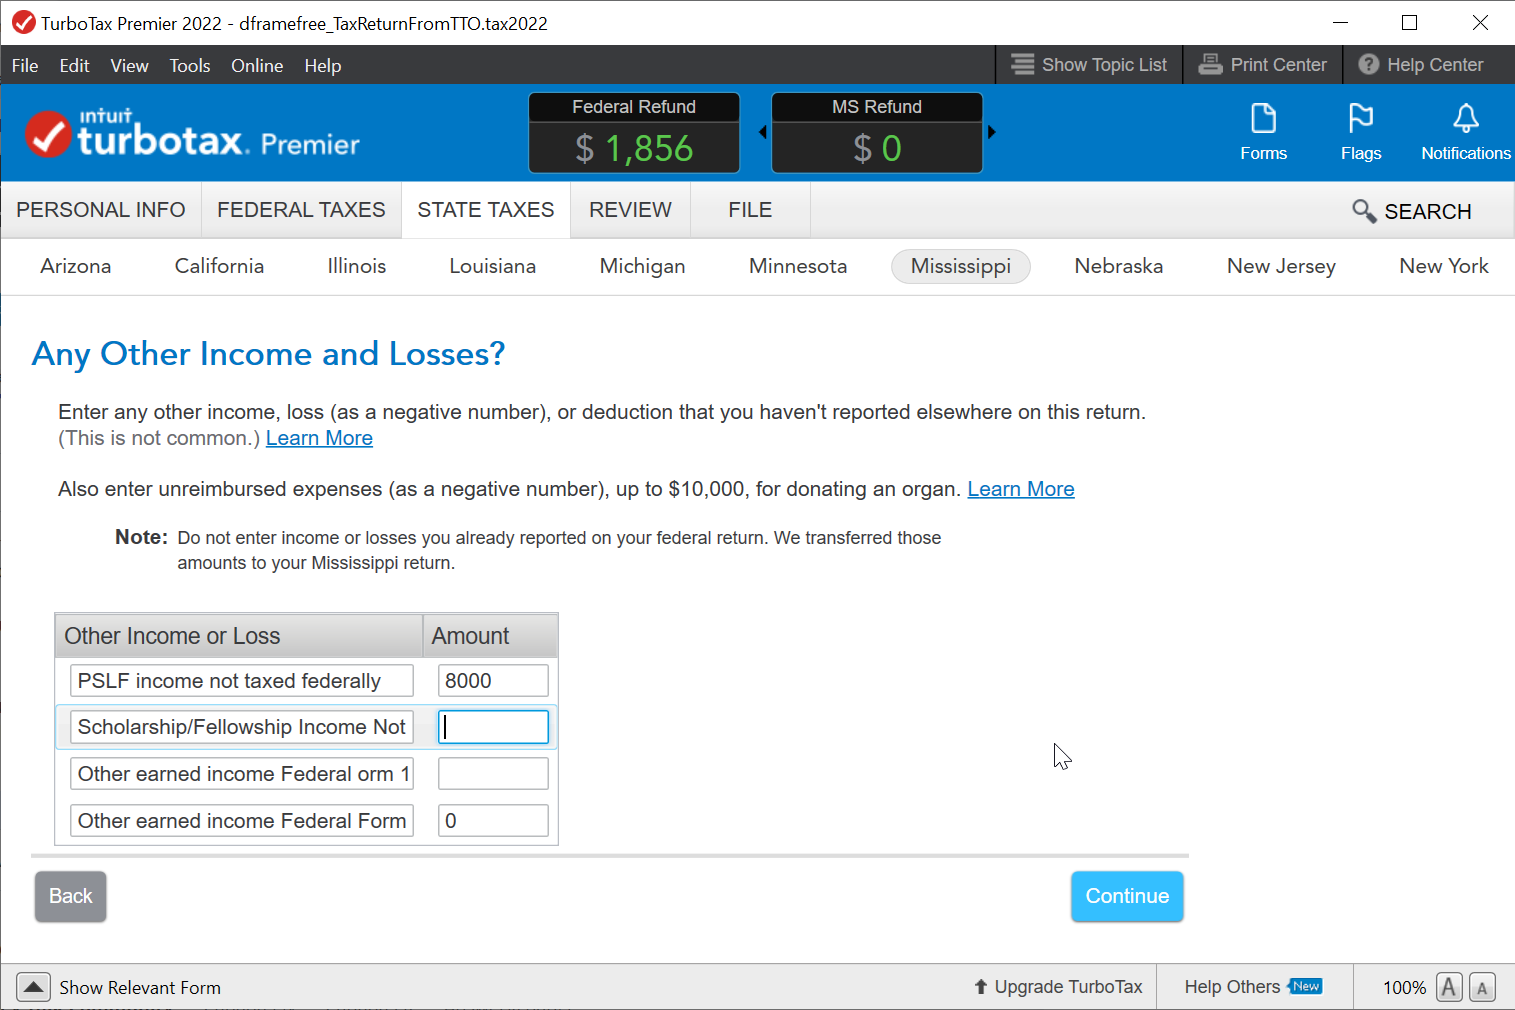Select the Arizona state tab
The height and width of the screenshot is (1010, 1515).
click(76, 266)
